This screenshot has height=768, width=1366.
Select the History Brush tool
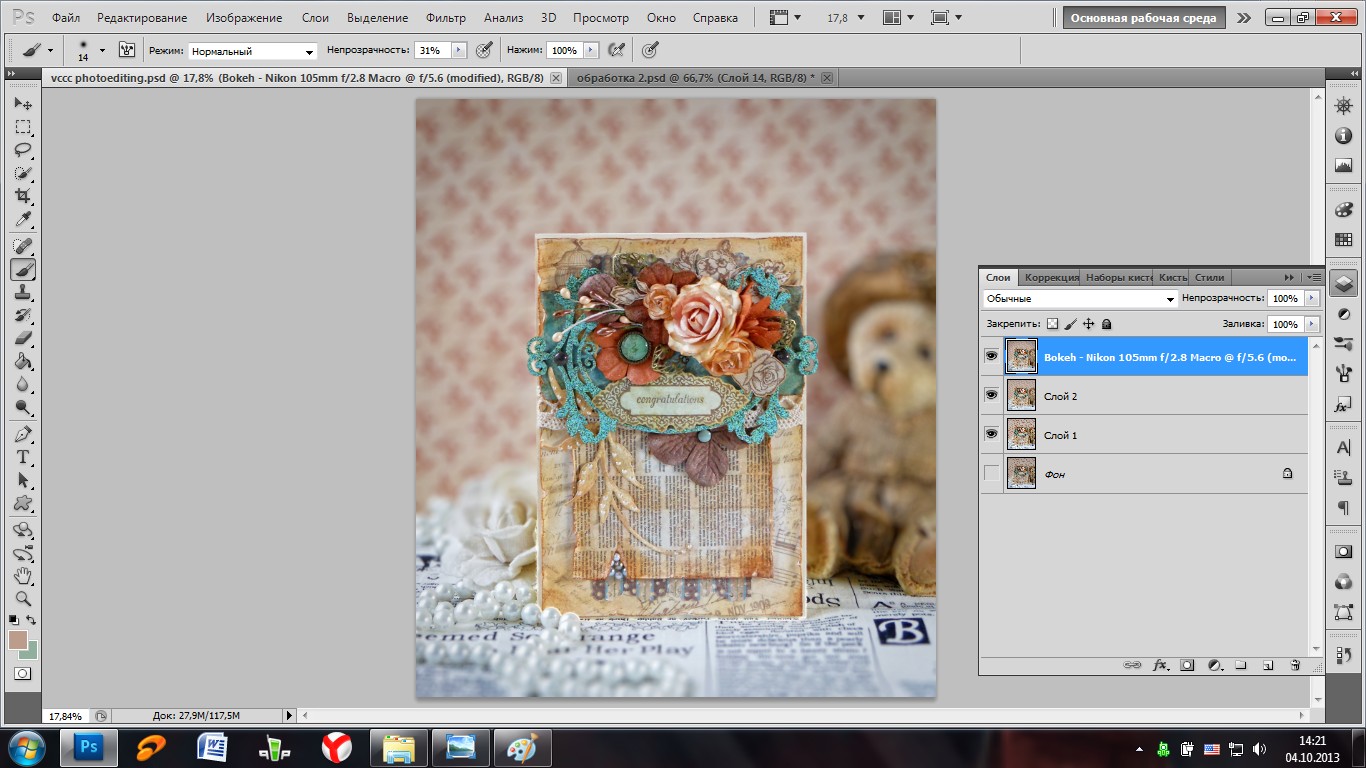(x=23, y=315)
